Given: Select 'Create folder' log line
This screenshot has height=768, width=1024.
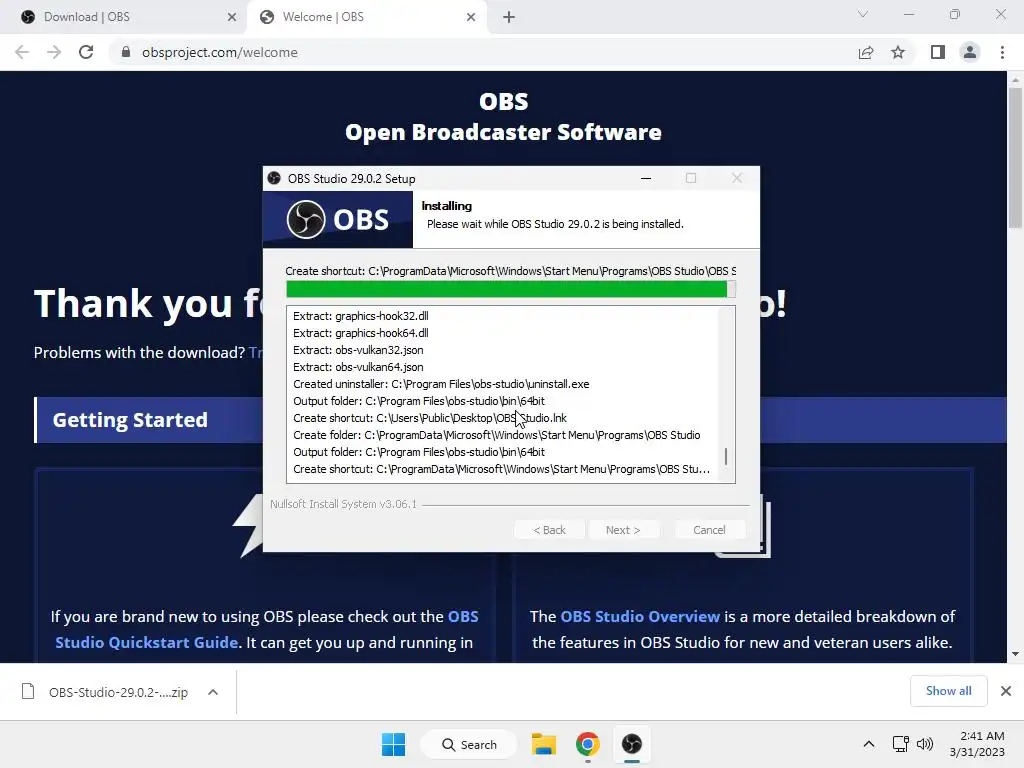Looking at the screenshot, I should tap(496, 435).
